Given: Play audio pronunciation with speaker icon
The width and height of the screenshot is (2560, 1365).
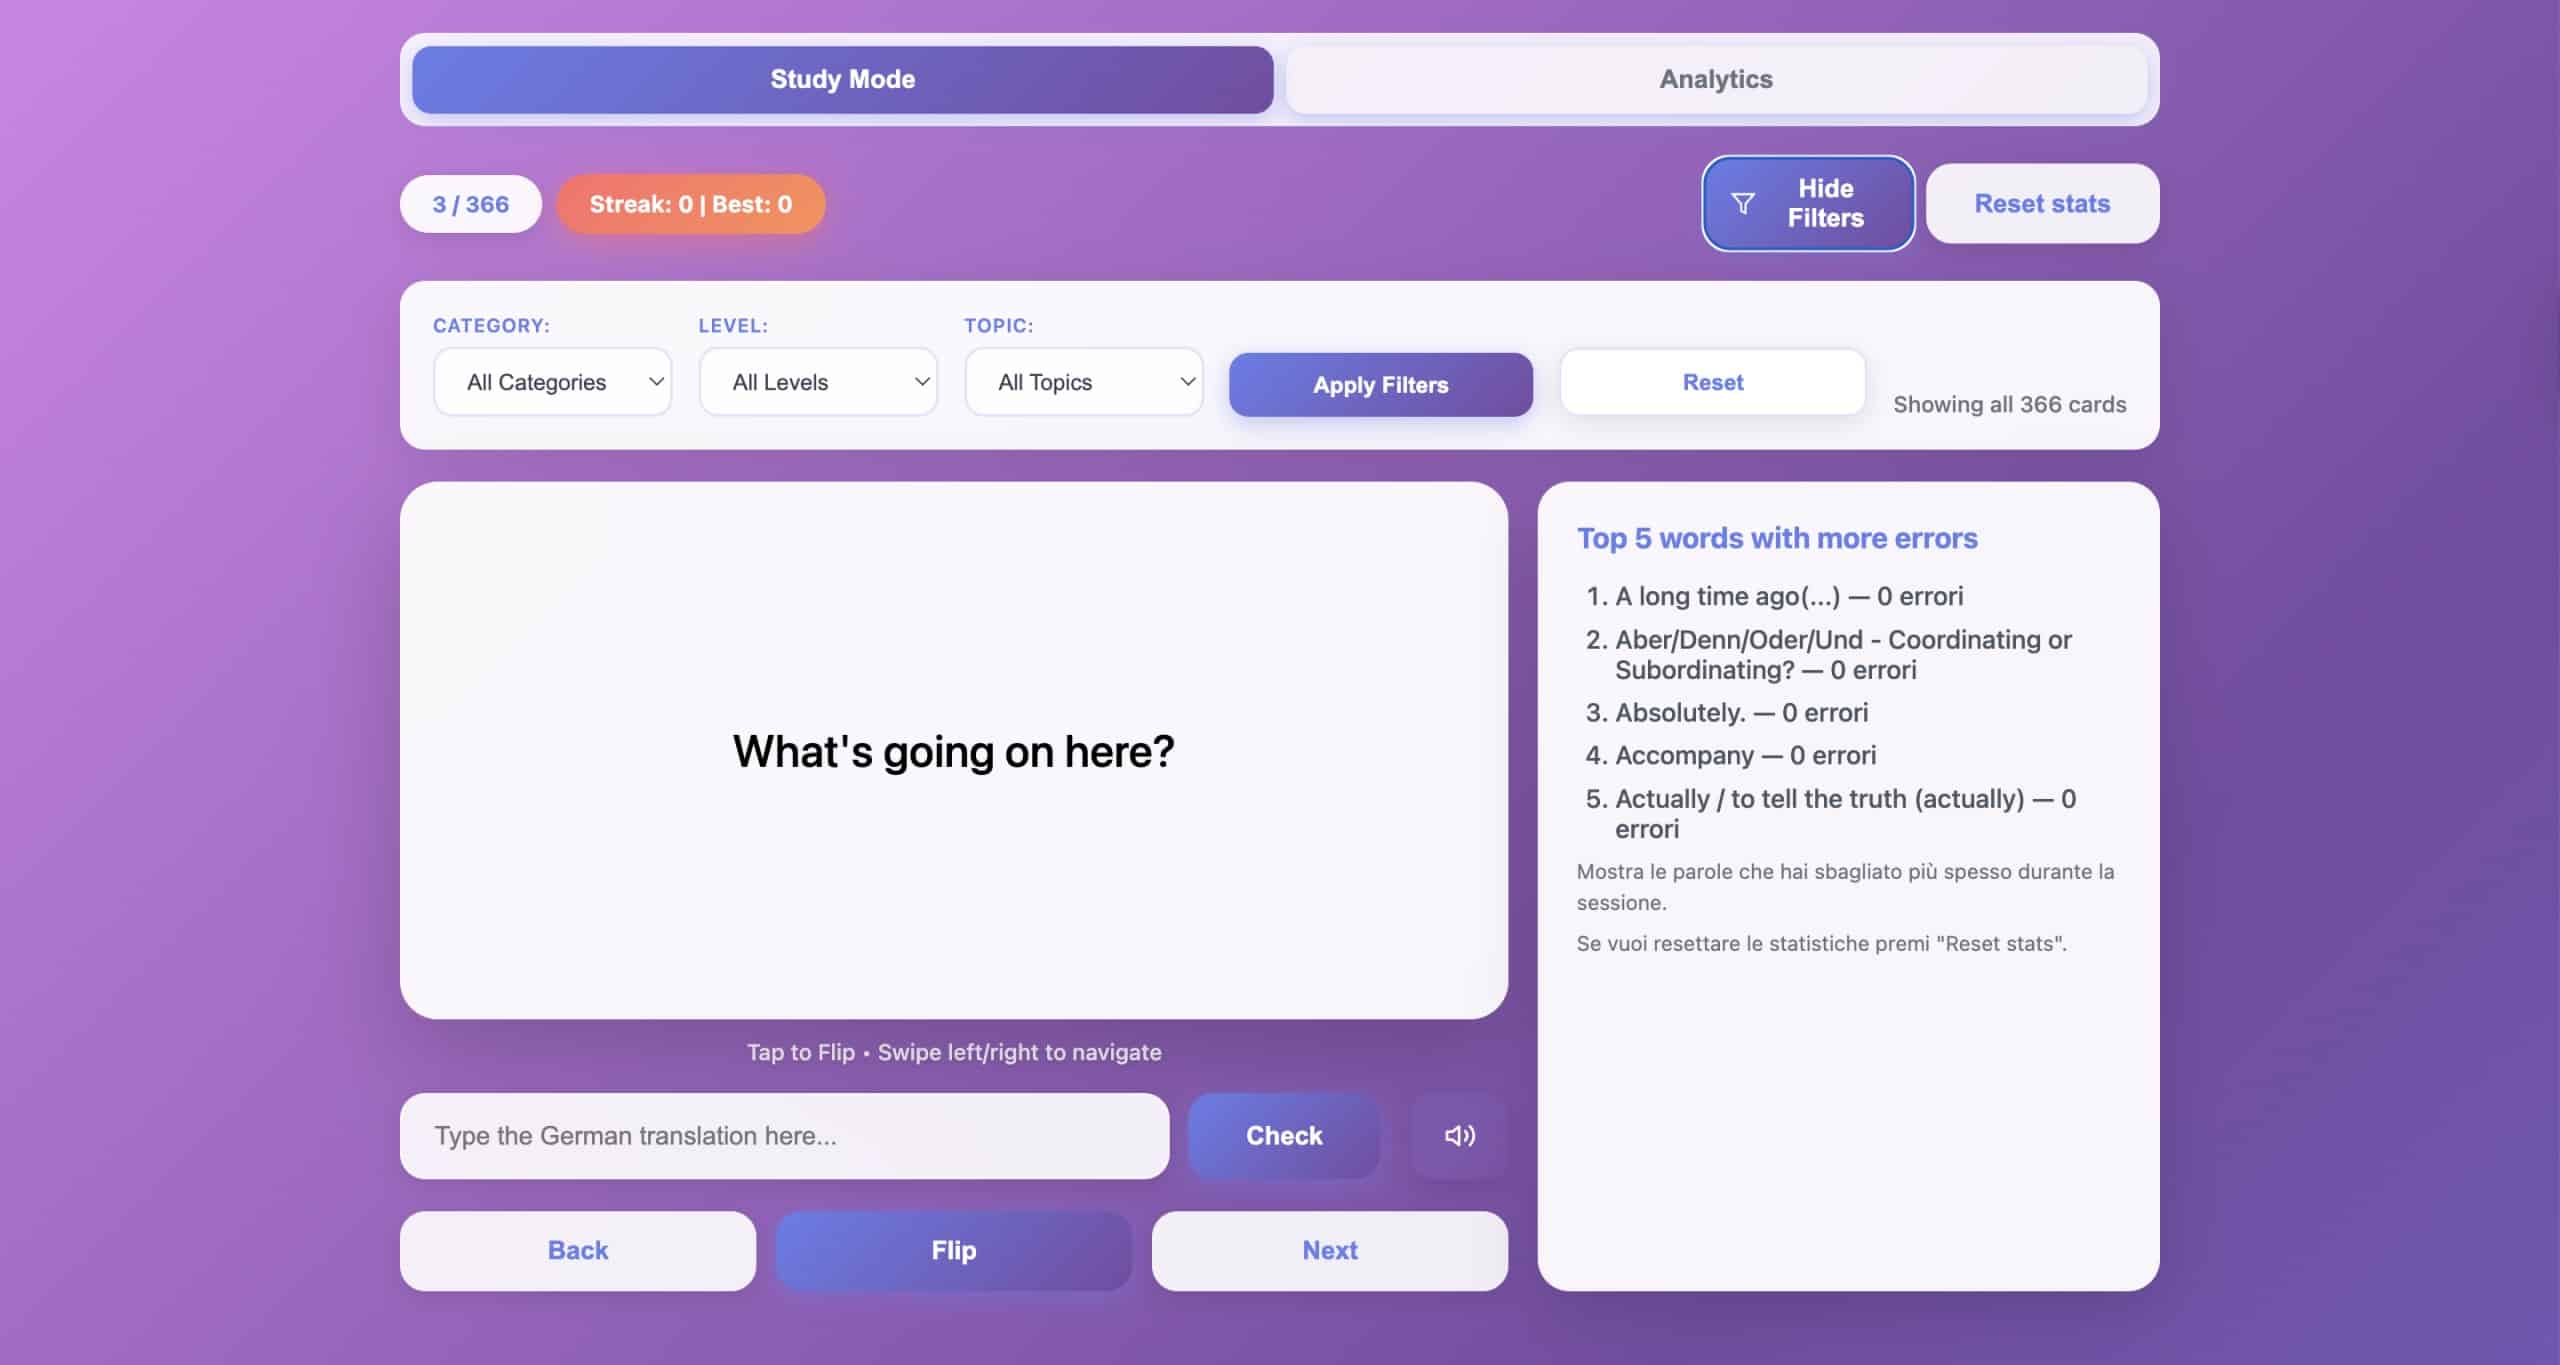Looking at the screenshot, I should click(1459, 1135).
